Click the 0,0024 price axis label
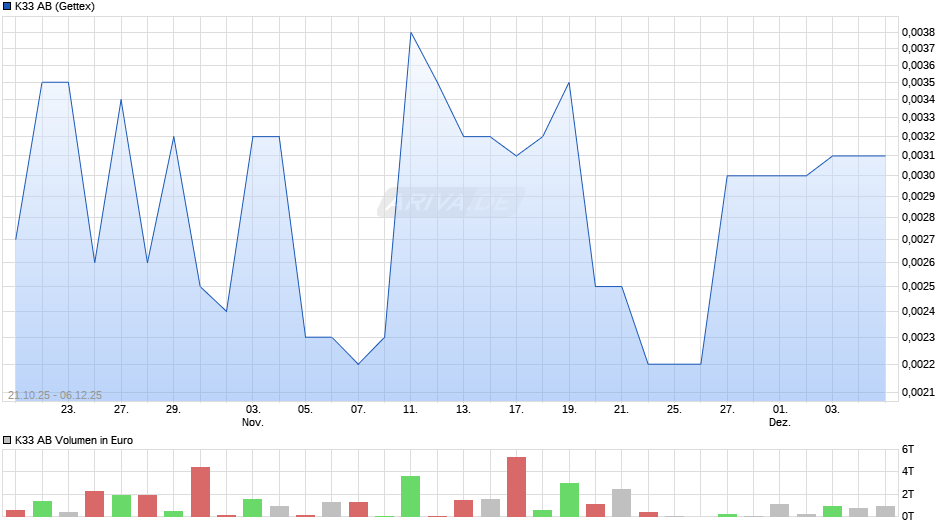The image size is (940, 526). coord(918,311)
